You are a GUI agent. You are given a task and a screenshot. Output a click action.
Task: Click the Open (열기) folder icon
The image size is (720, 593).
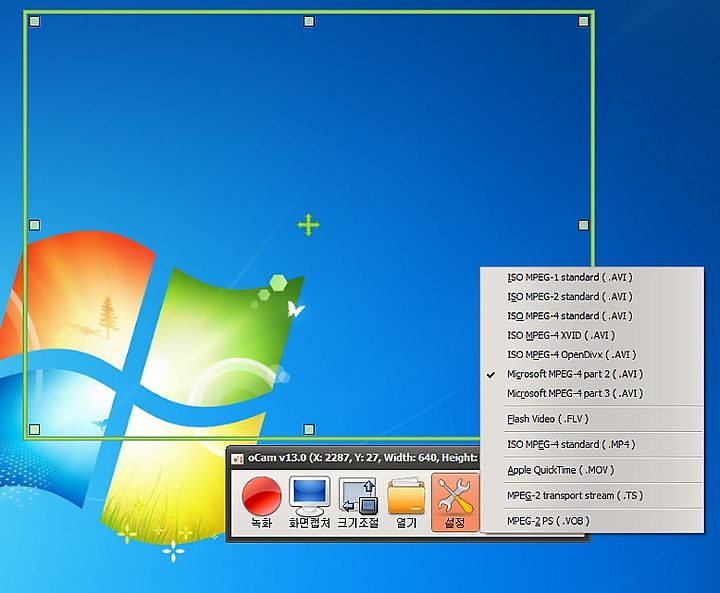[406, 503]
